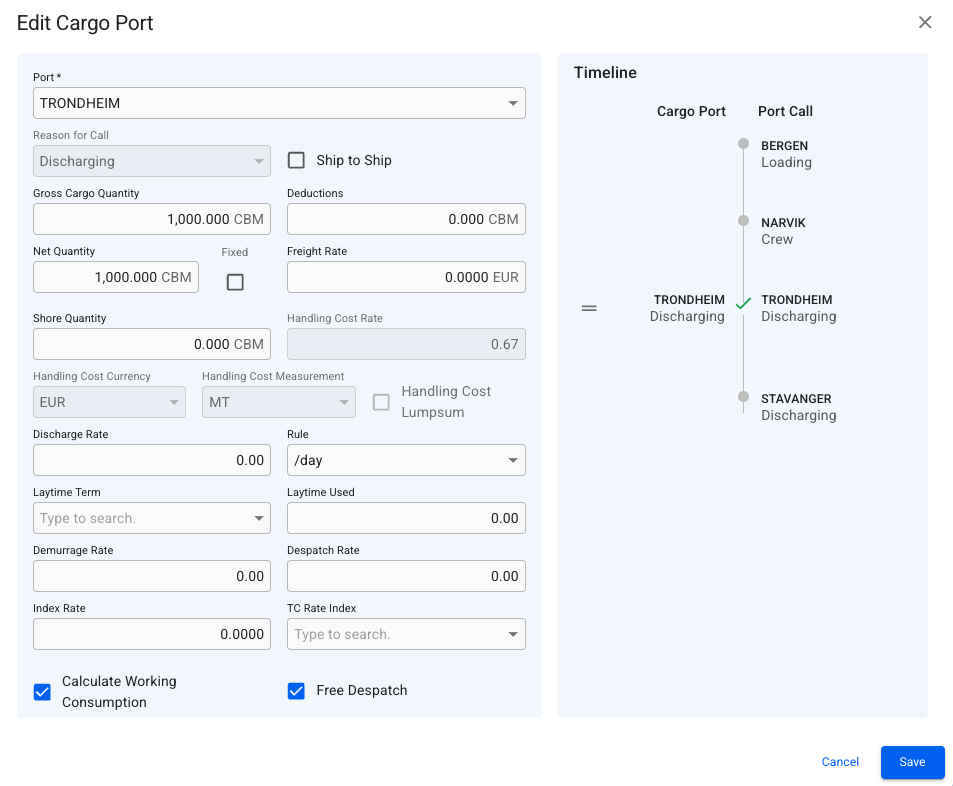Image resolution: width=953 pixels, height=786 pixels.
Task: Select the BERGEN Loading timeline marker
Action: [743, 144]
